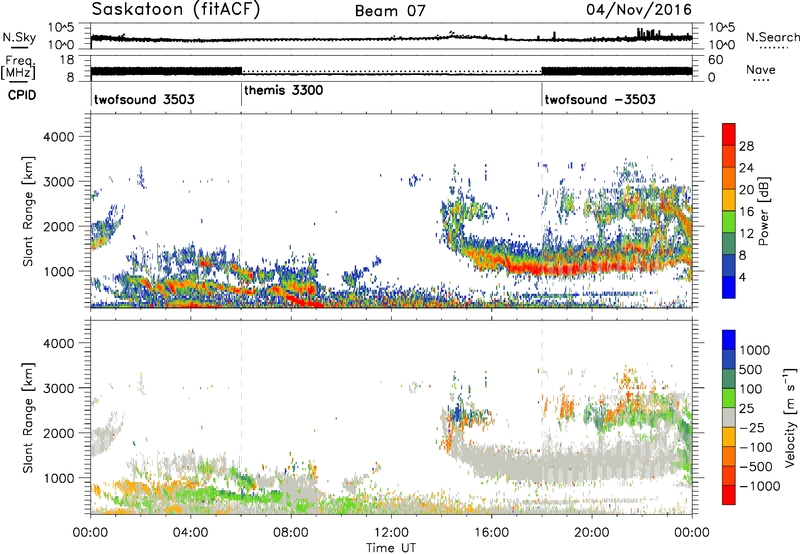
Task: Click the noise trace in the top panel
Action: [391, 38]
